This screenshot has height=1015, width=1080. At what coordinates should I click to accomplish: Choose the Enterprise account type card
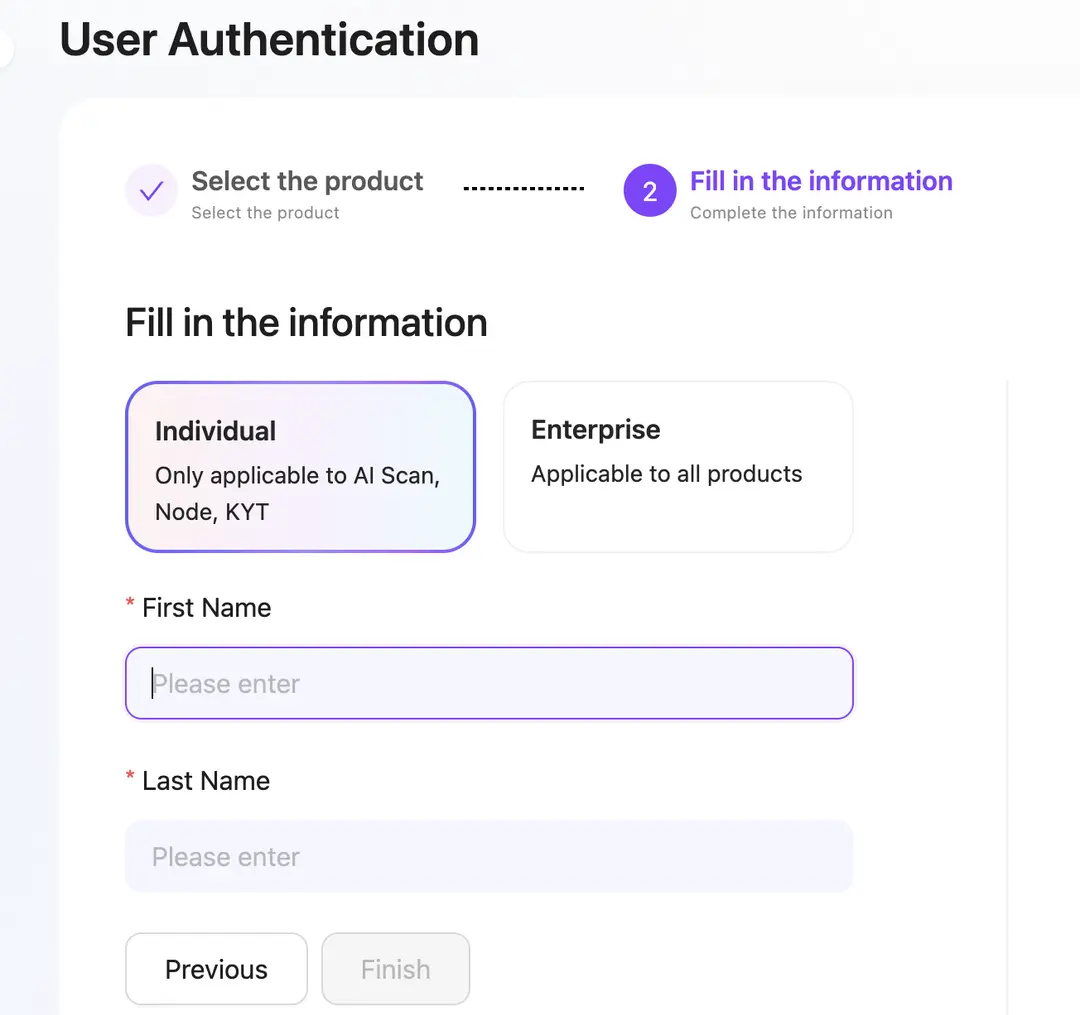click(678, 467)
